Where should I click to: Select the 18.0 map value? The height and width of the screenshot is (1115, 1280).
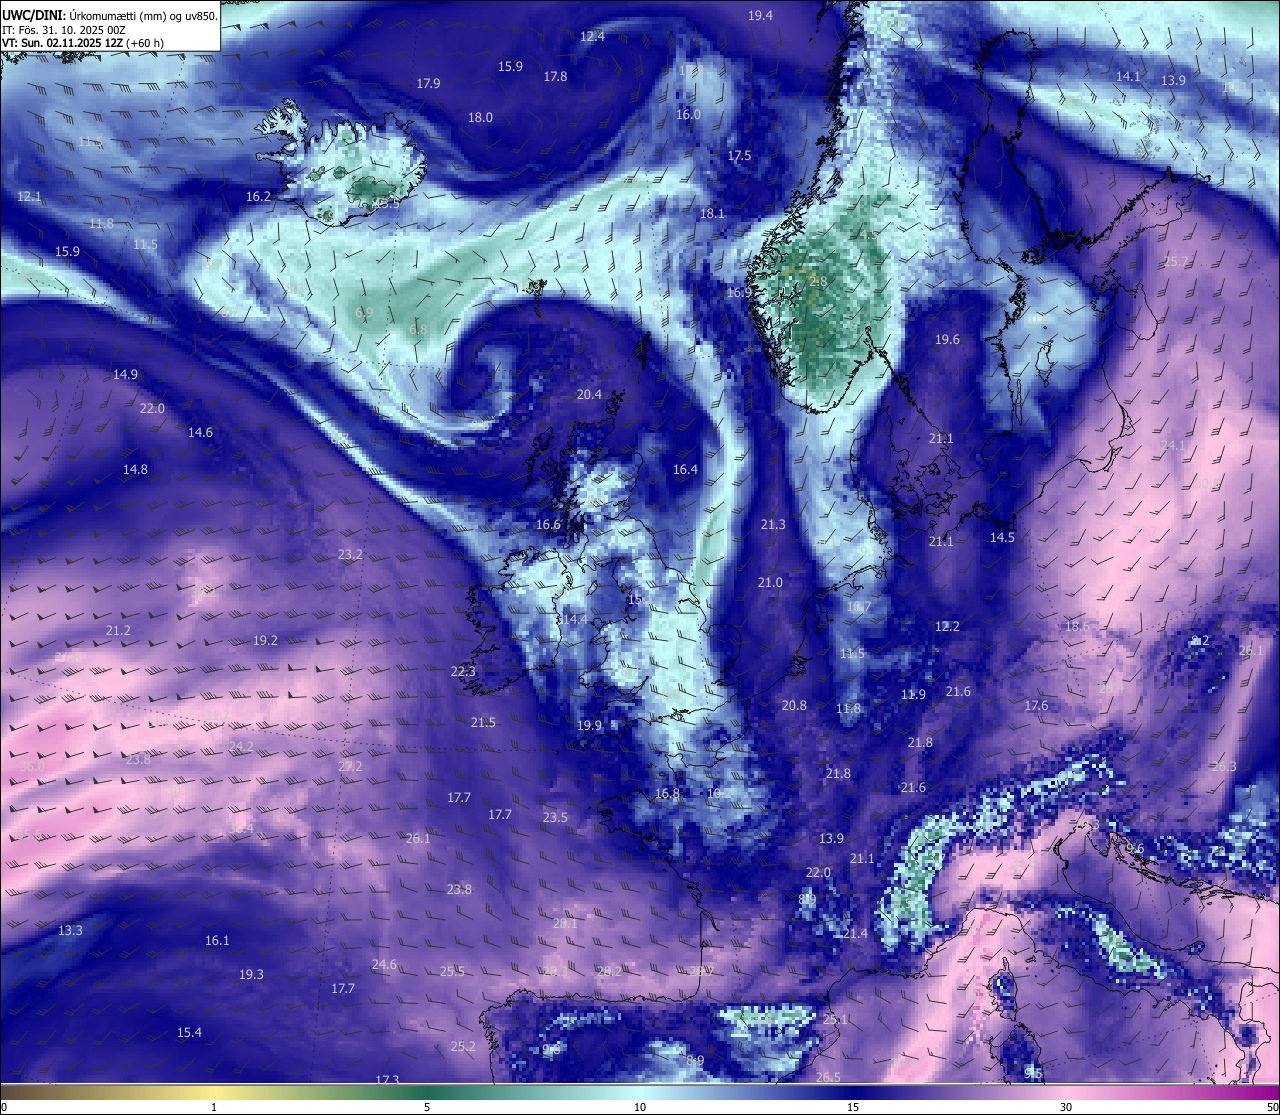(480, 117)
